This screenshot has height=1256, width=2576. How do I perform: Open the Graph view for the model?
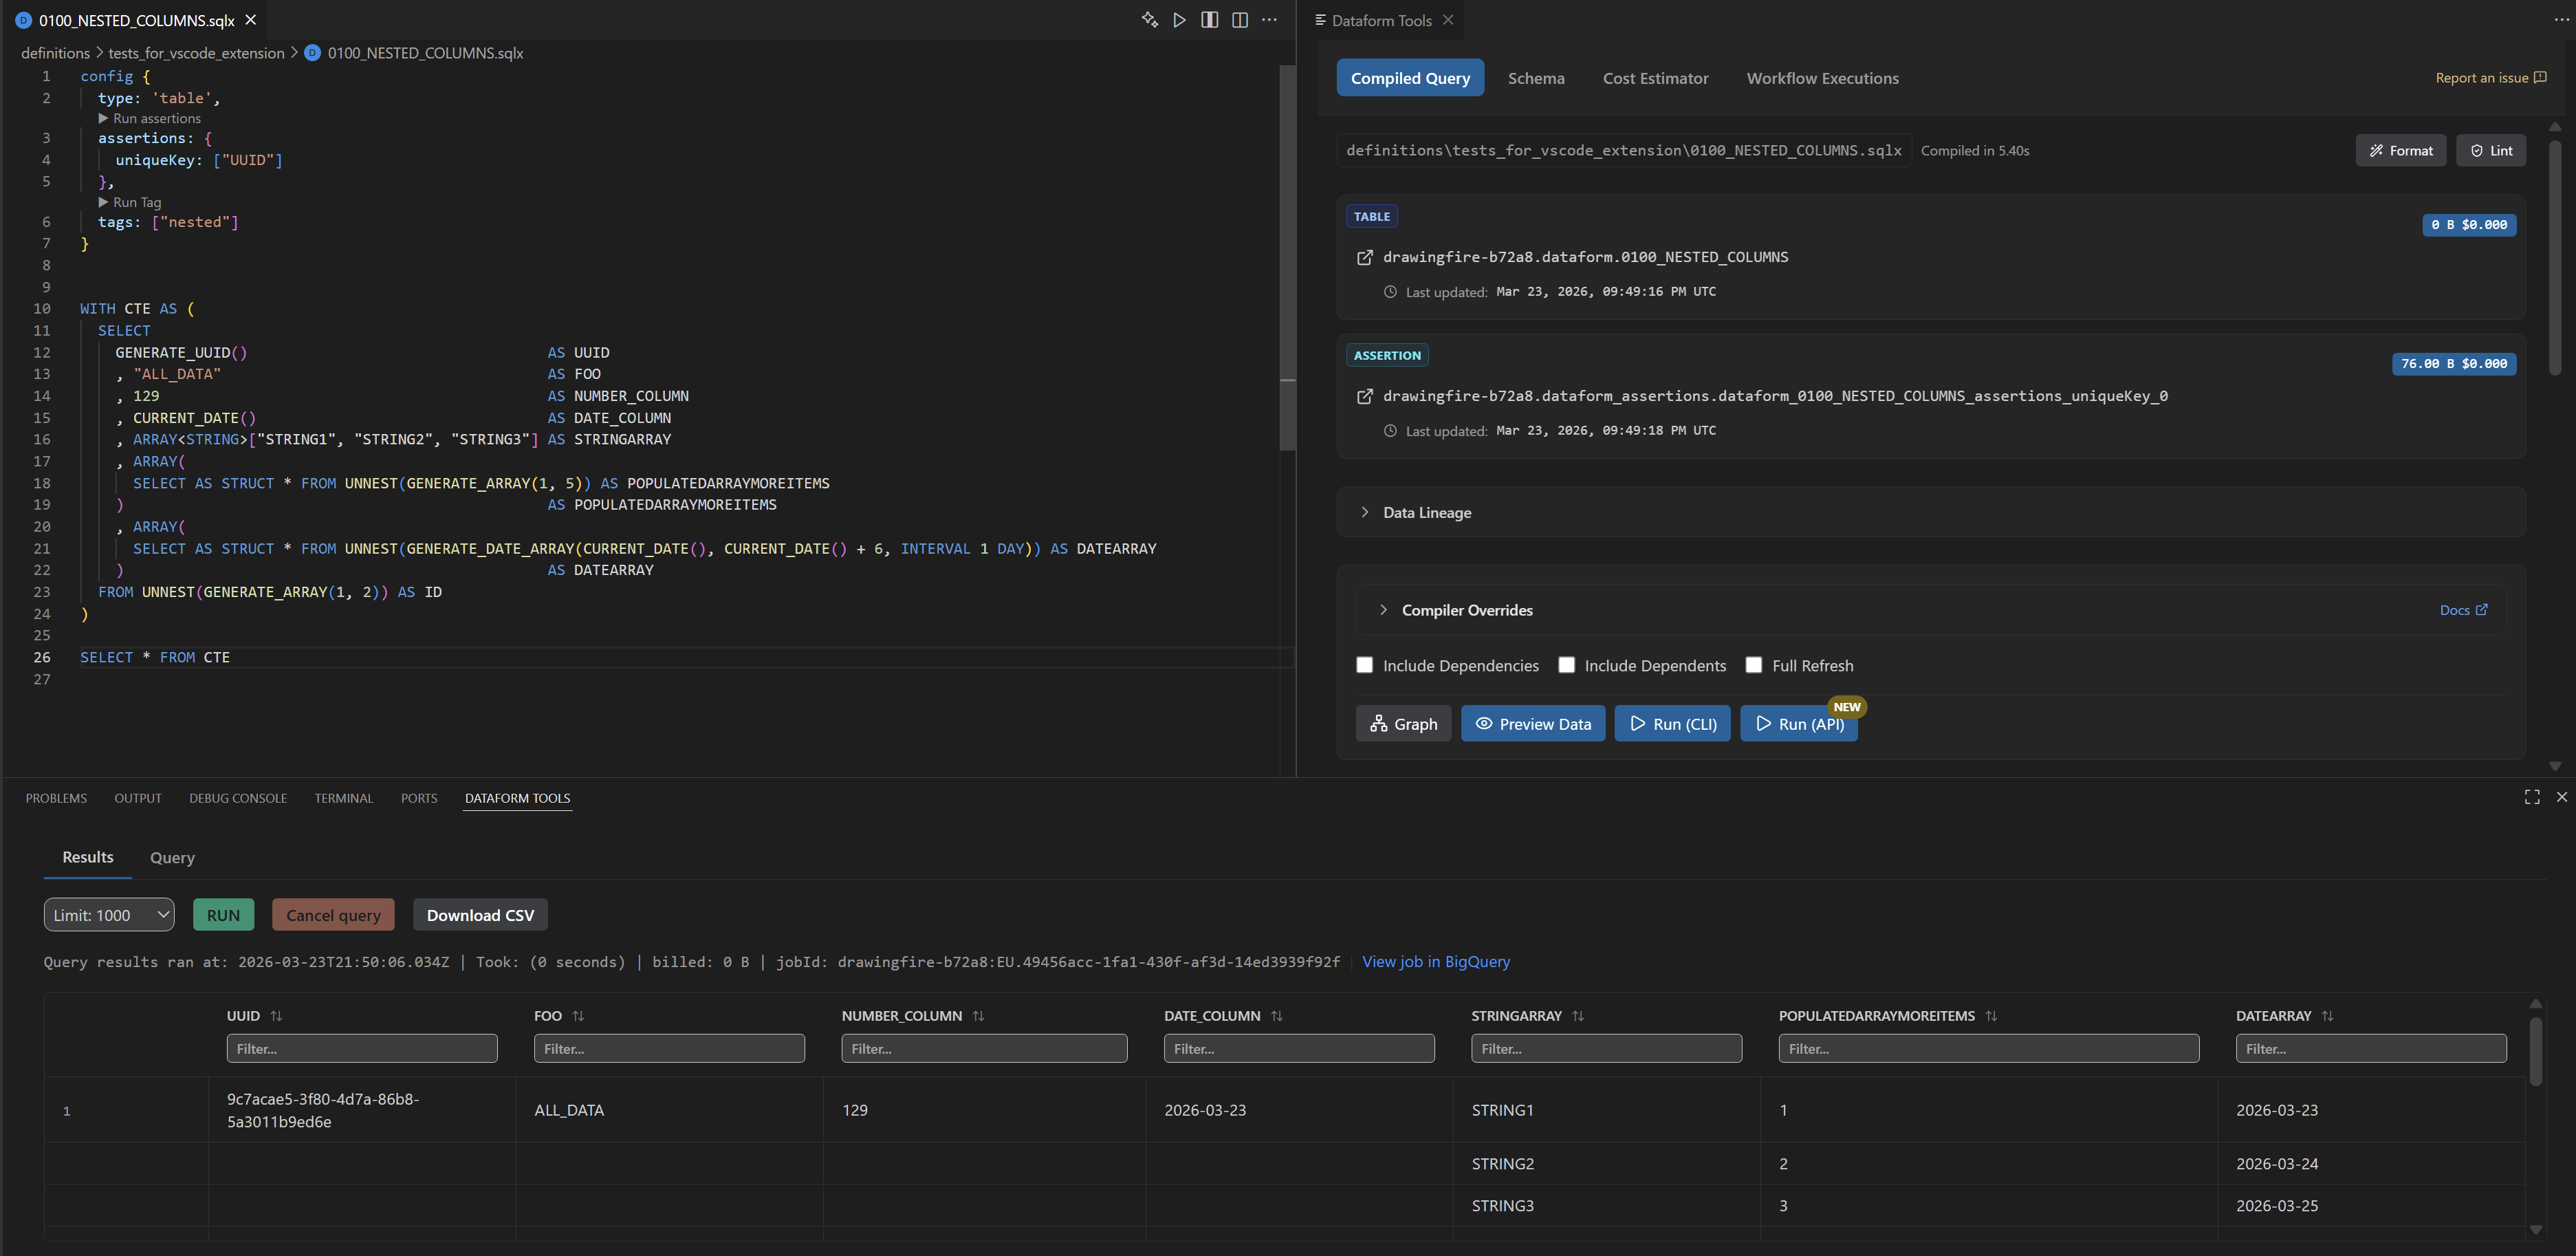pos(1403,723)
